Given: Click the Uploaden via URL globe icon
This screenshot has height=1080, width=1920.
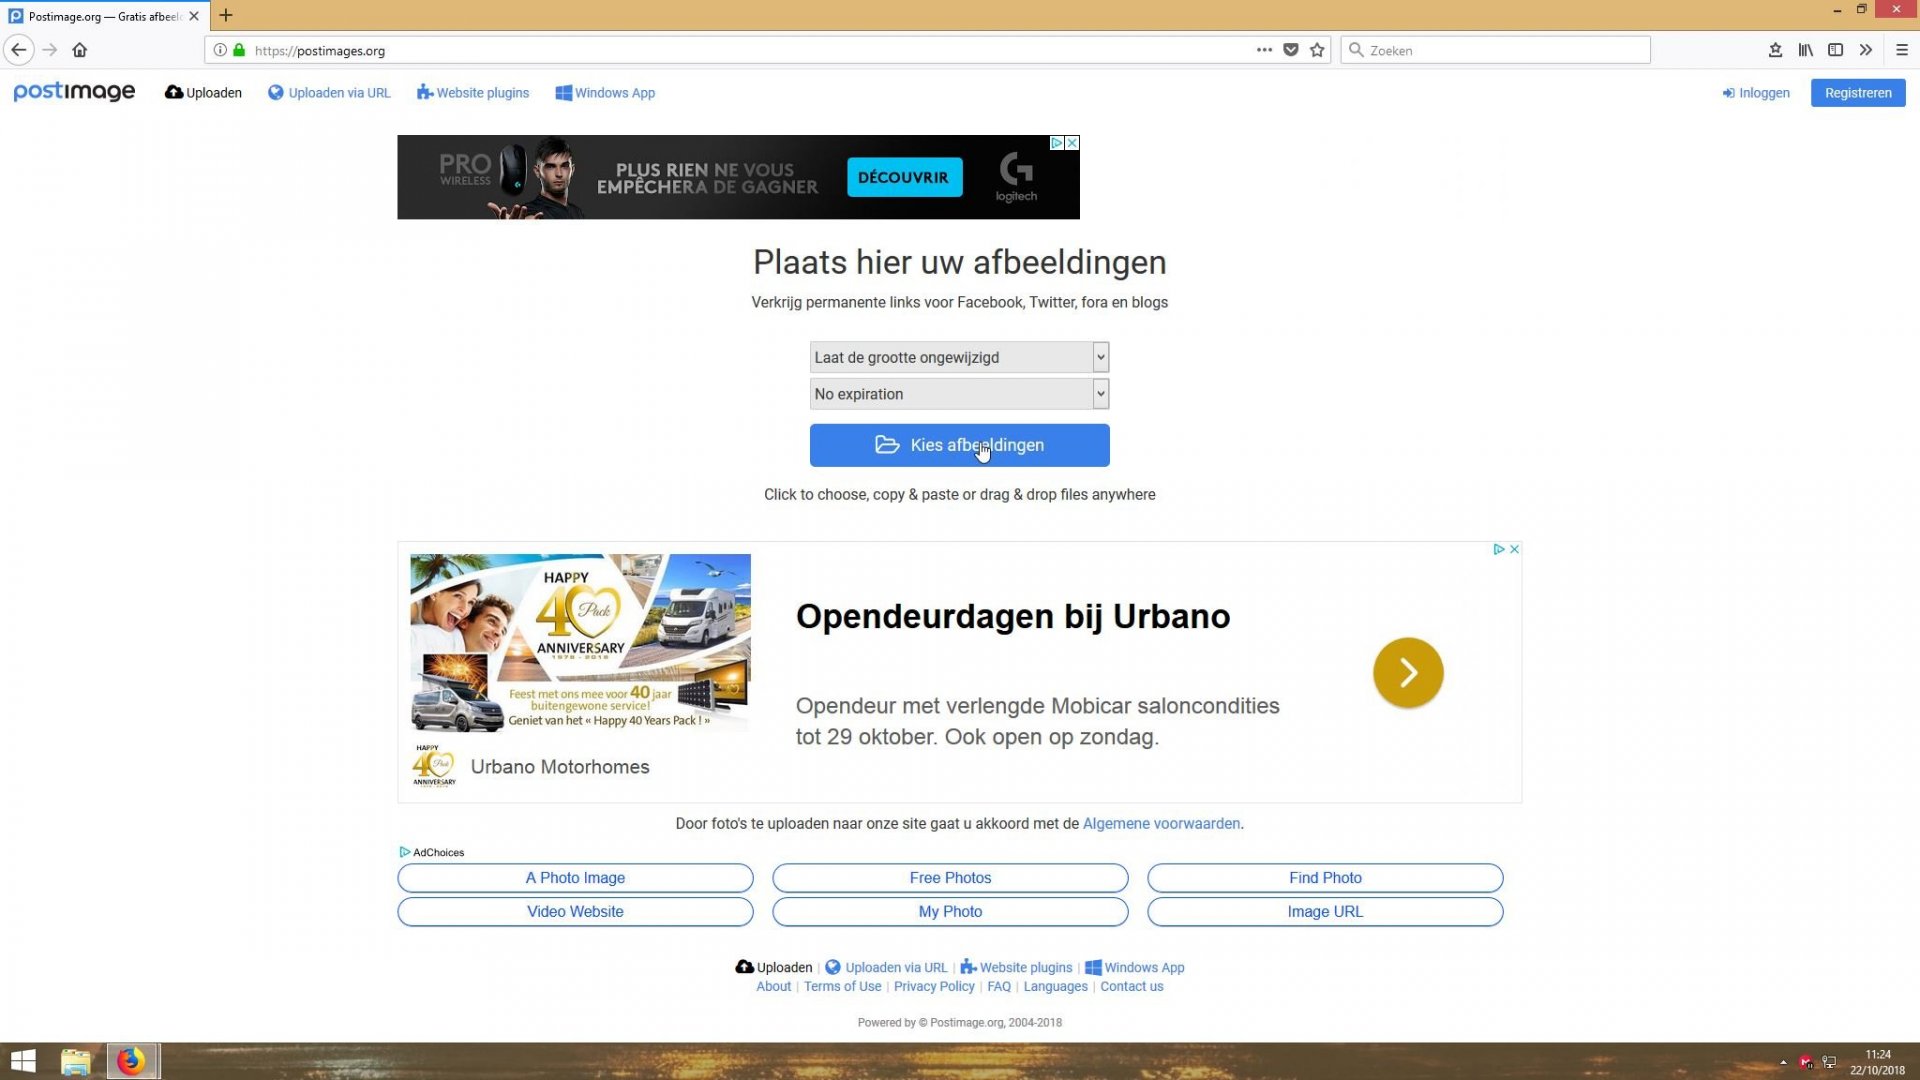Looking at the screenshot, I should (x=276, y=92).
